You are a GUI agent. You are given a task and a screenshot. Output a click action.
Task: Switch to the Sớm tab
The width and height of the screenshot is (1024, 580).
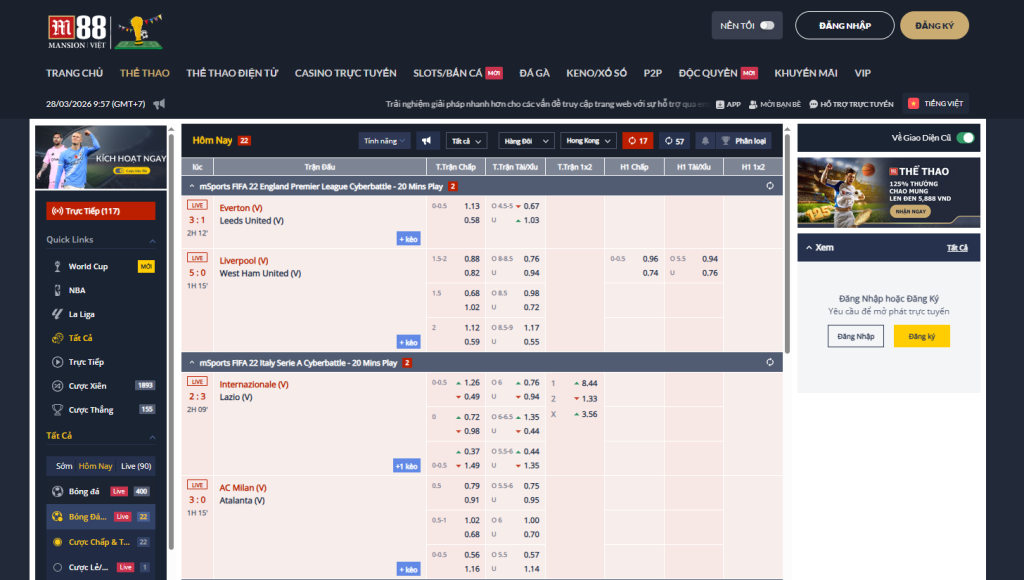[64, 466]
